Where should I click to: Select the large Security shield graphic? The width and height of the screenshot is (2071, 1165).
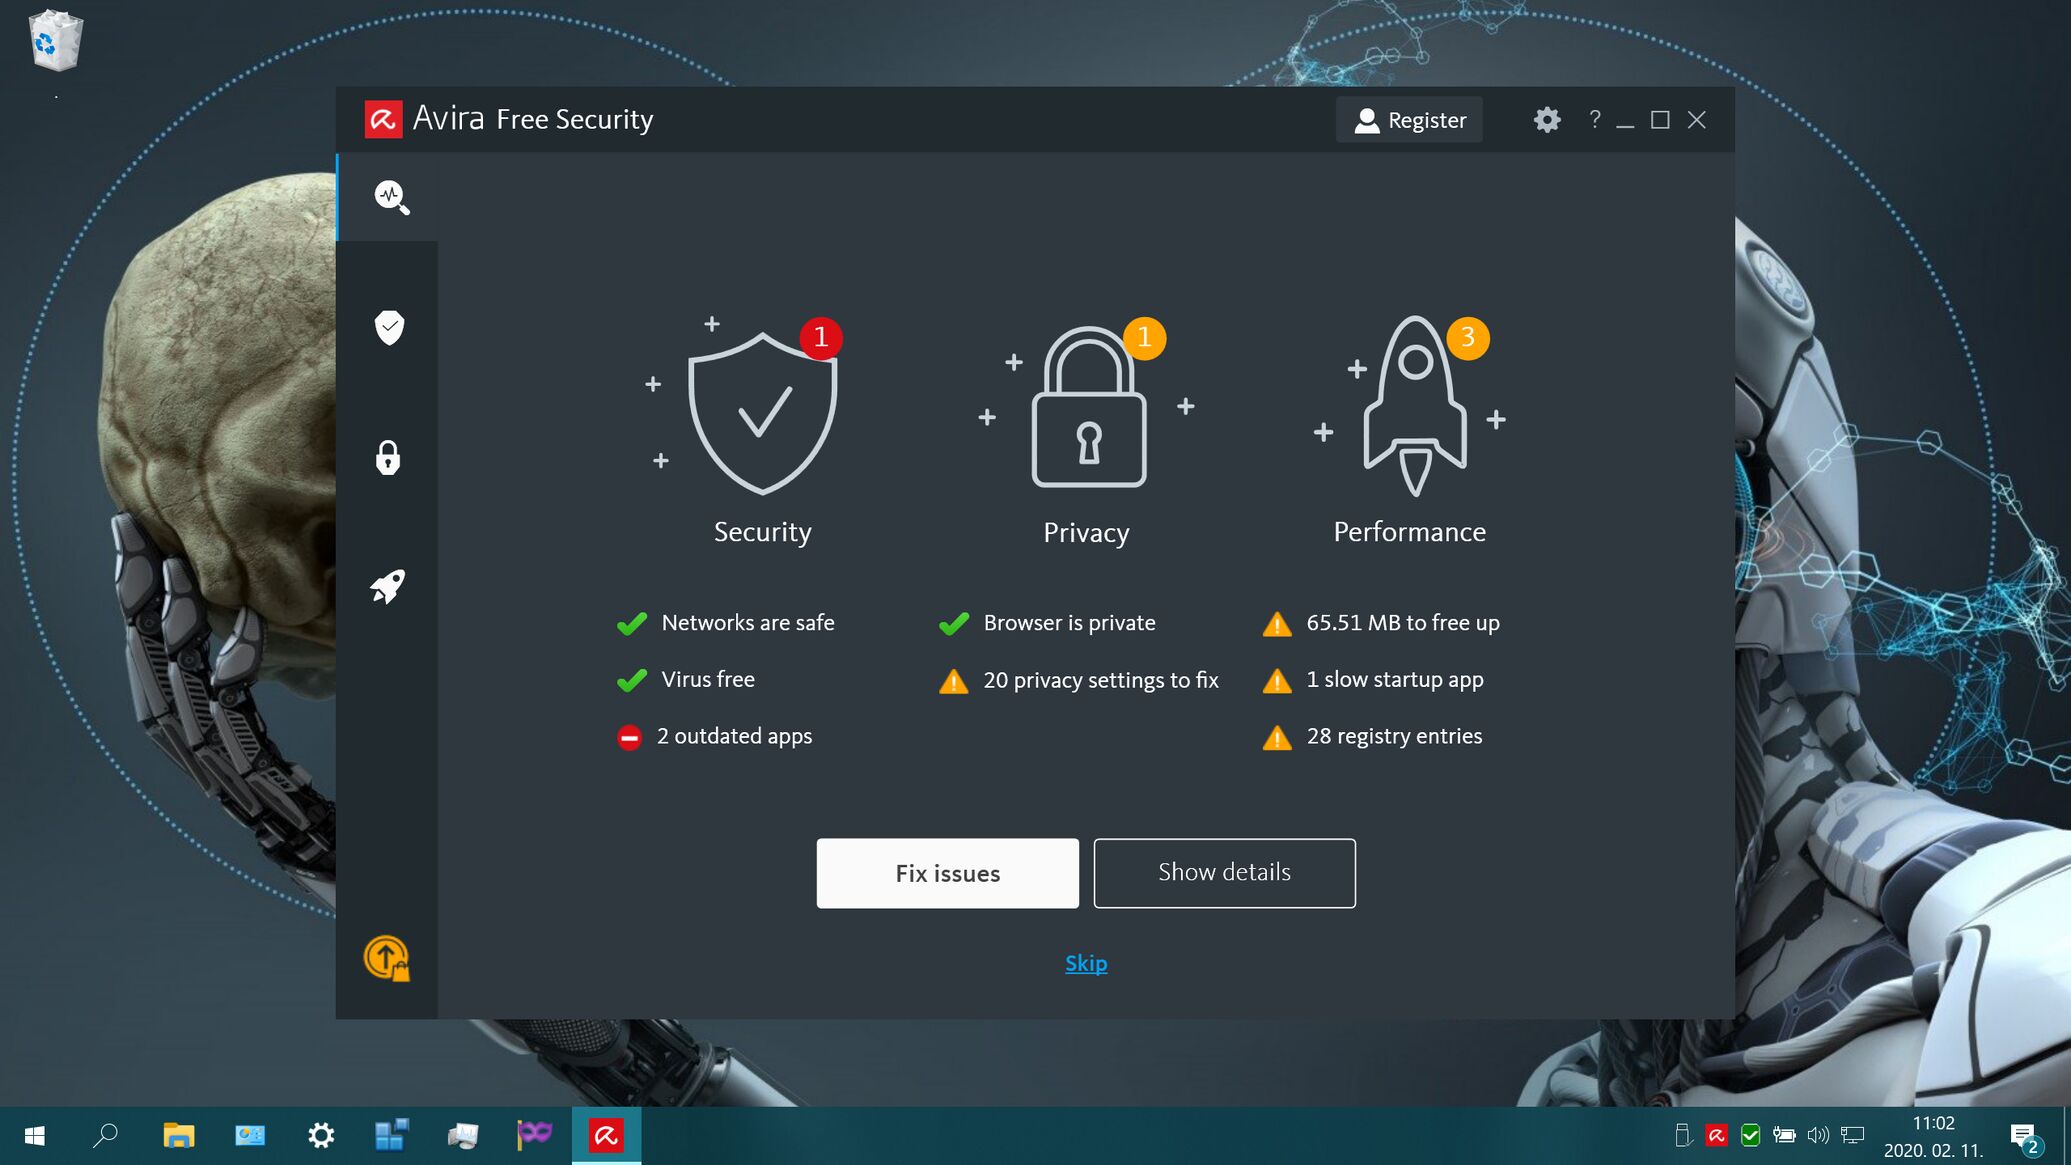(x=762, y=413)
